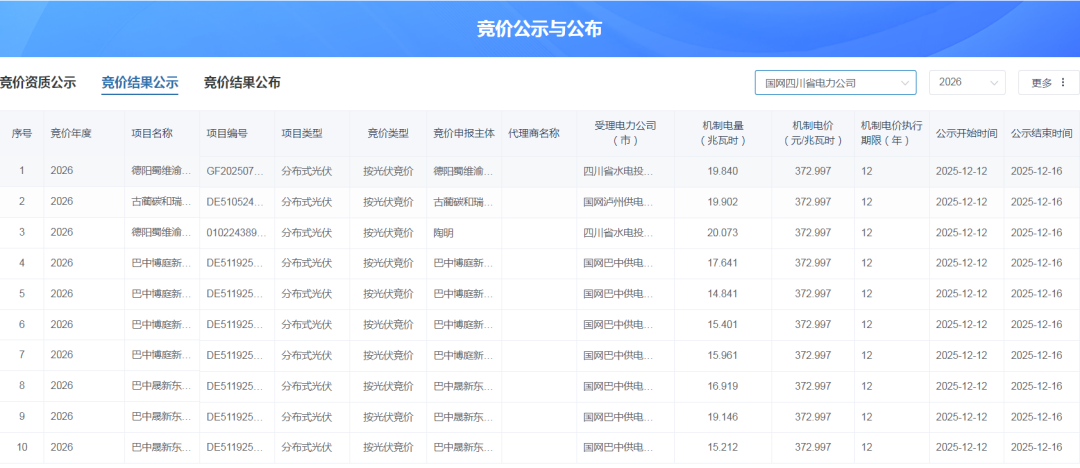Screen dimensions: 1080x468
Task: Click mechanism electricity value 16.919
Action: [x=723, y=386]
